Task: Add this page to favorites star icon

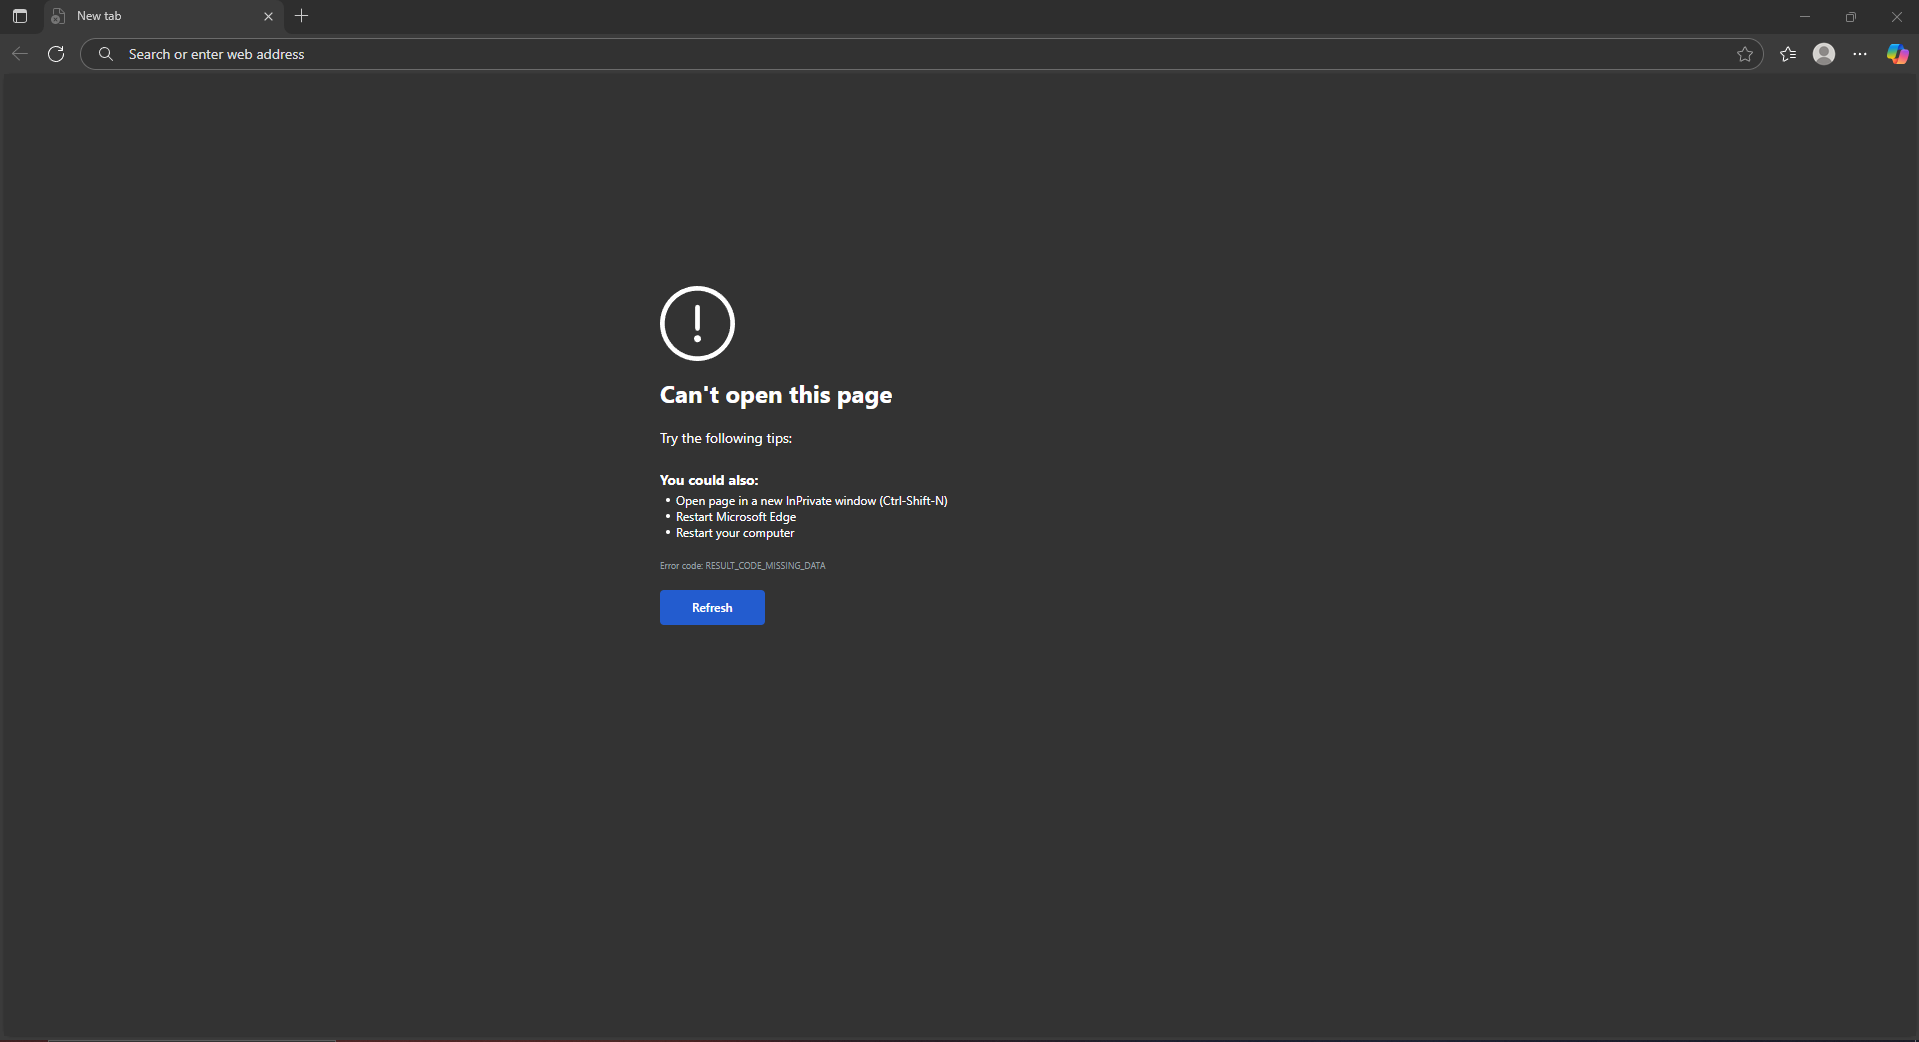Action: coord(1745,54)
